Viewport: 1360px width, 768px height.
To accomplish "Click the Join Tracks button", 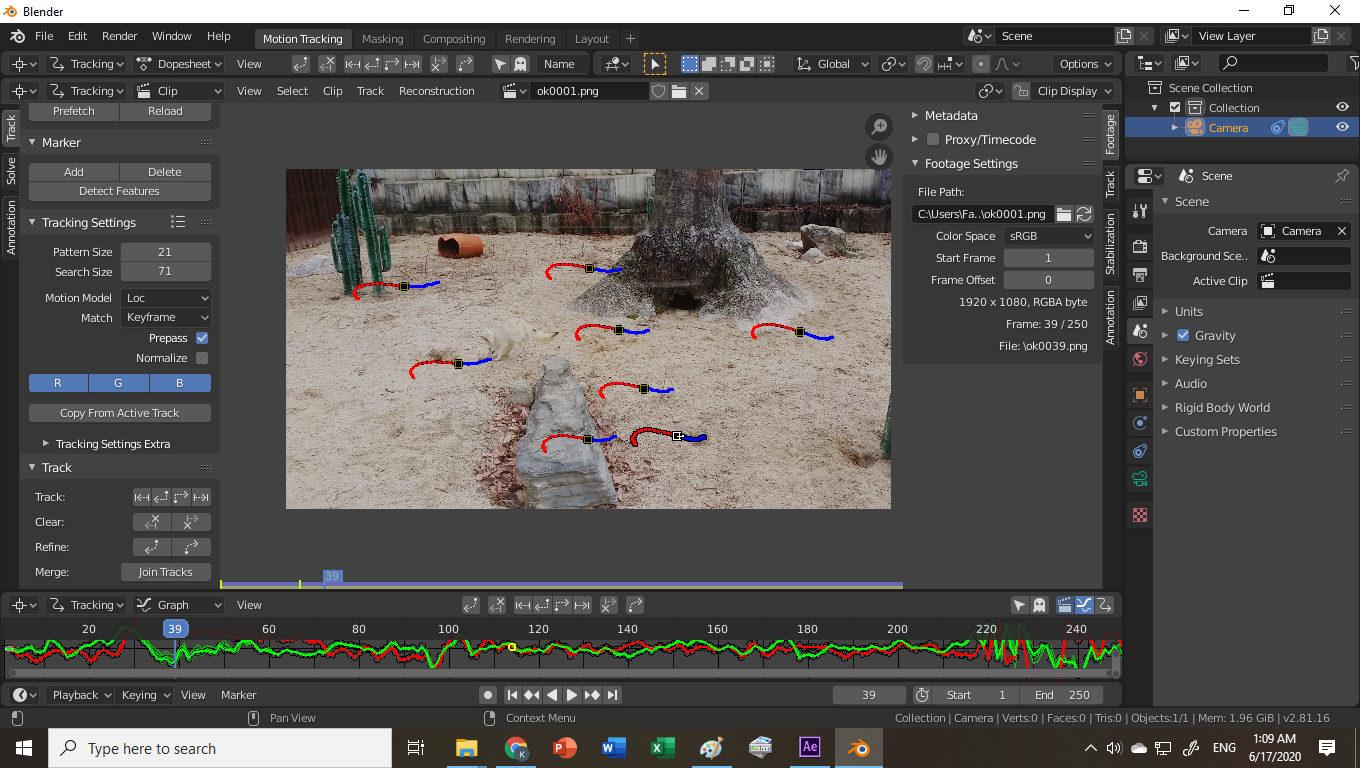I will (165, 572).
